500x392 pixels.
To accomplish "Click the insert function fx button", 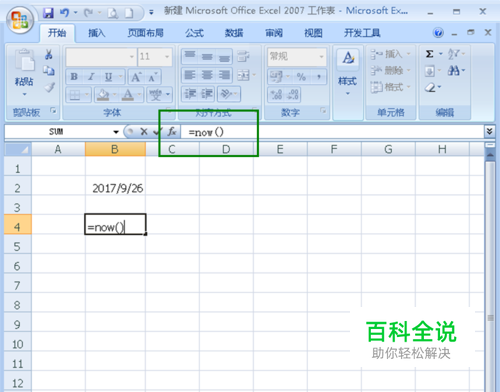I will [172, 132].
